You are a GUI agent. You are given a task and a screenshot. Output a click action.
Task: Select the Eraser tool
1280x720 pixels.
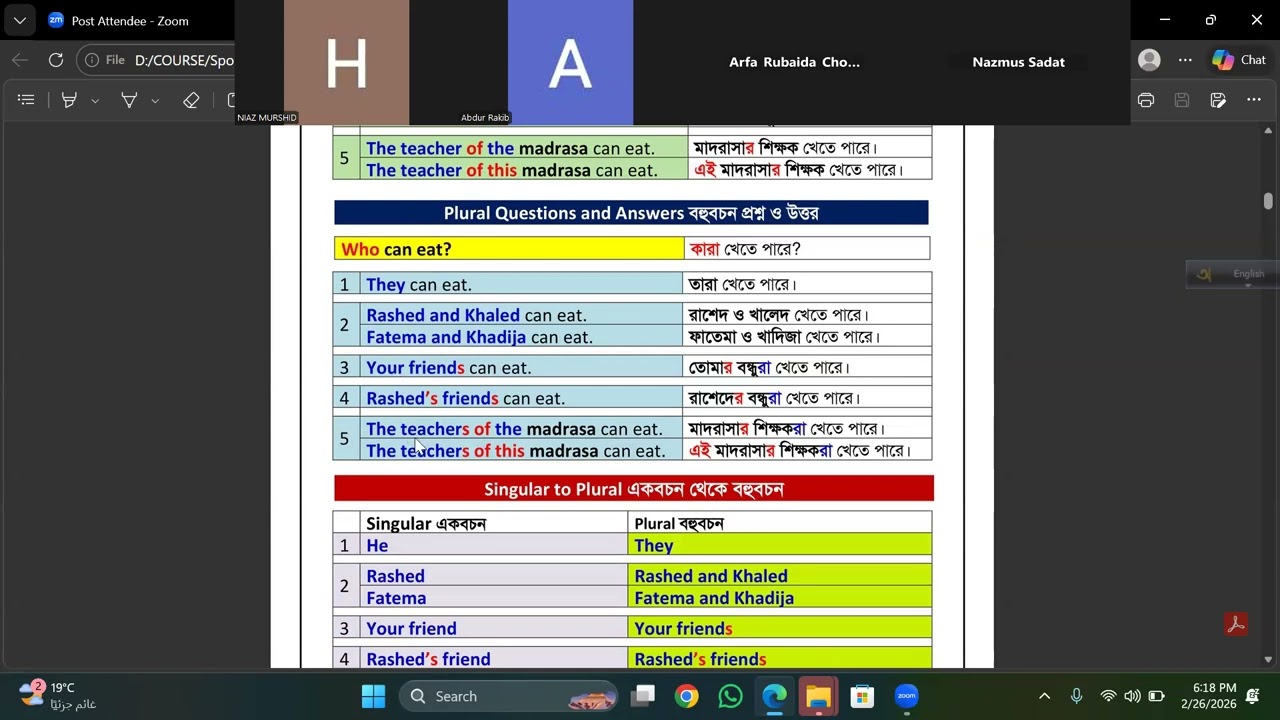point(191,100)
